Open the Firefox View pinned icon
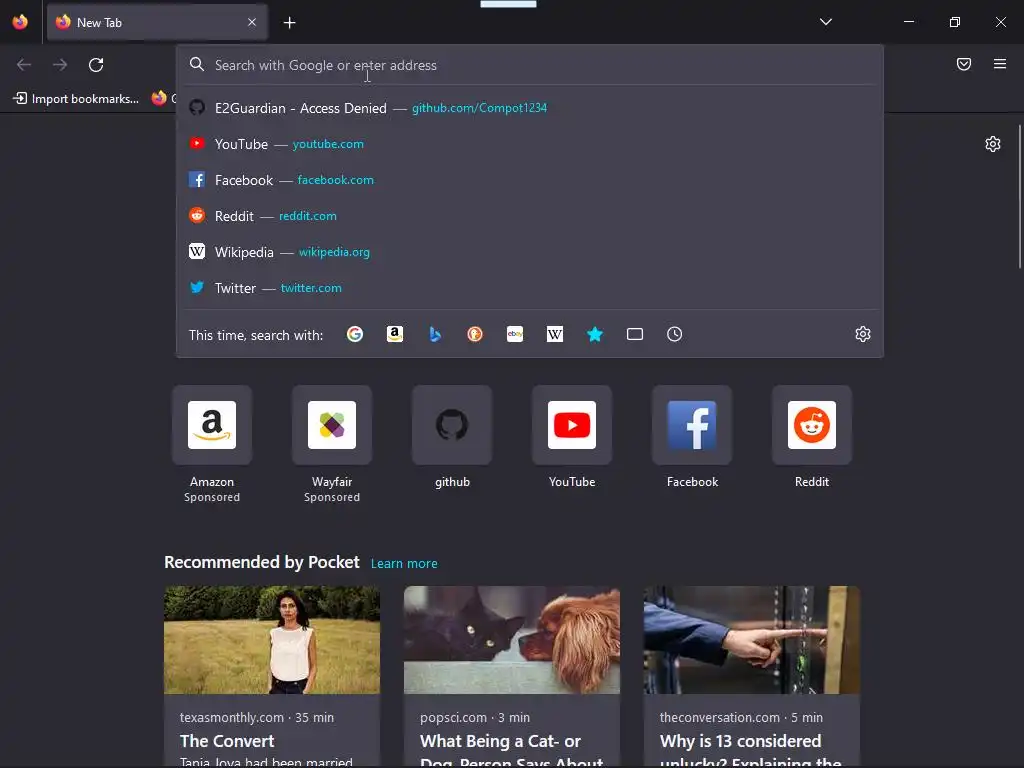This screenshot has width=1024, height=768. coord(20,22)
